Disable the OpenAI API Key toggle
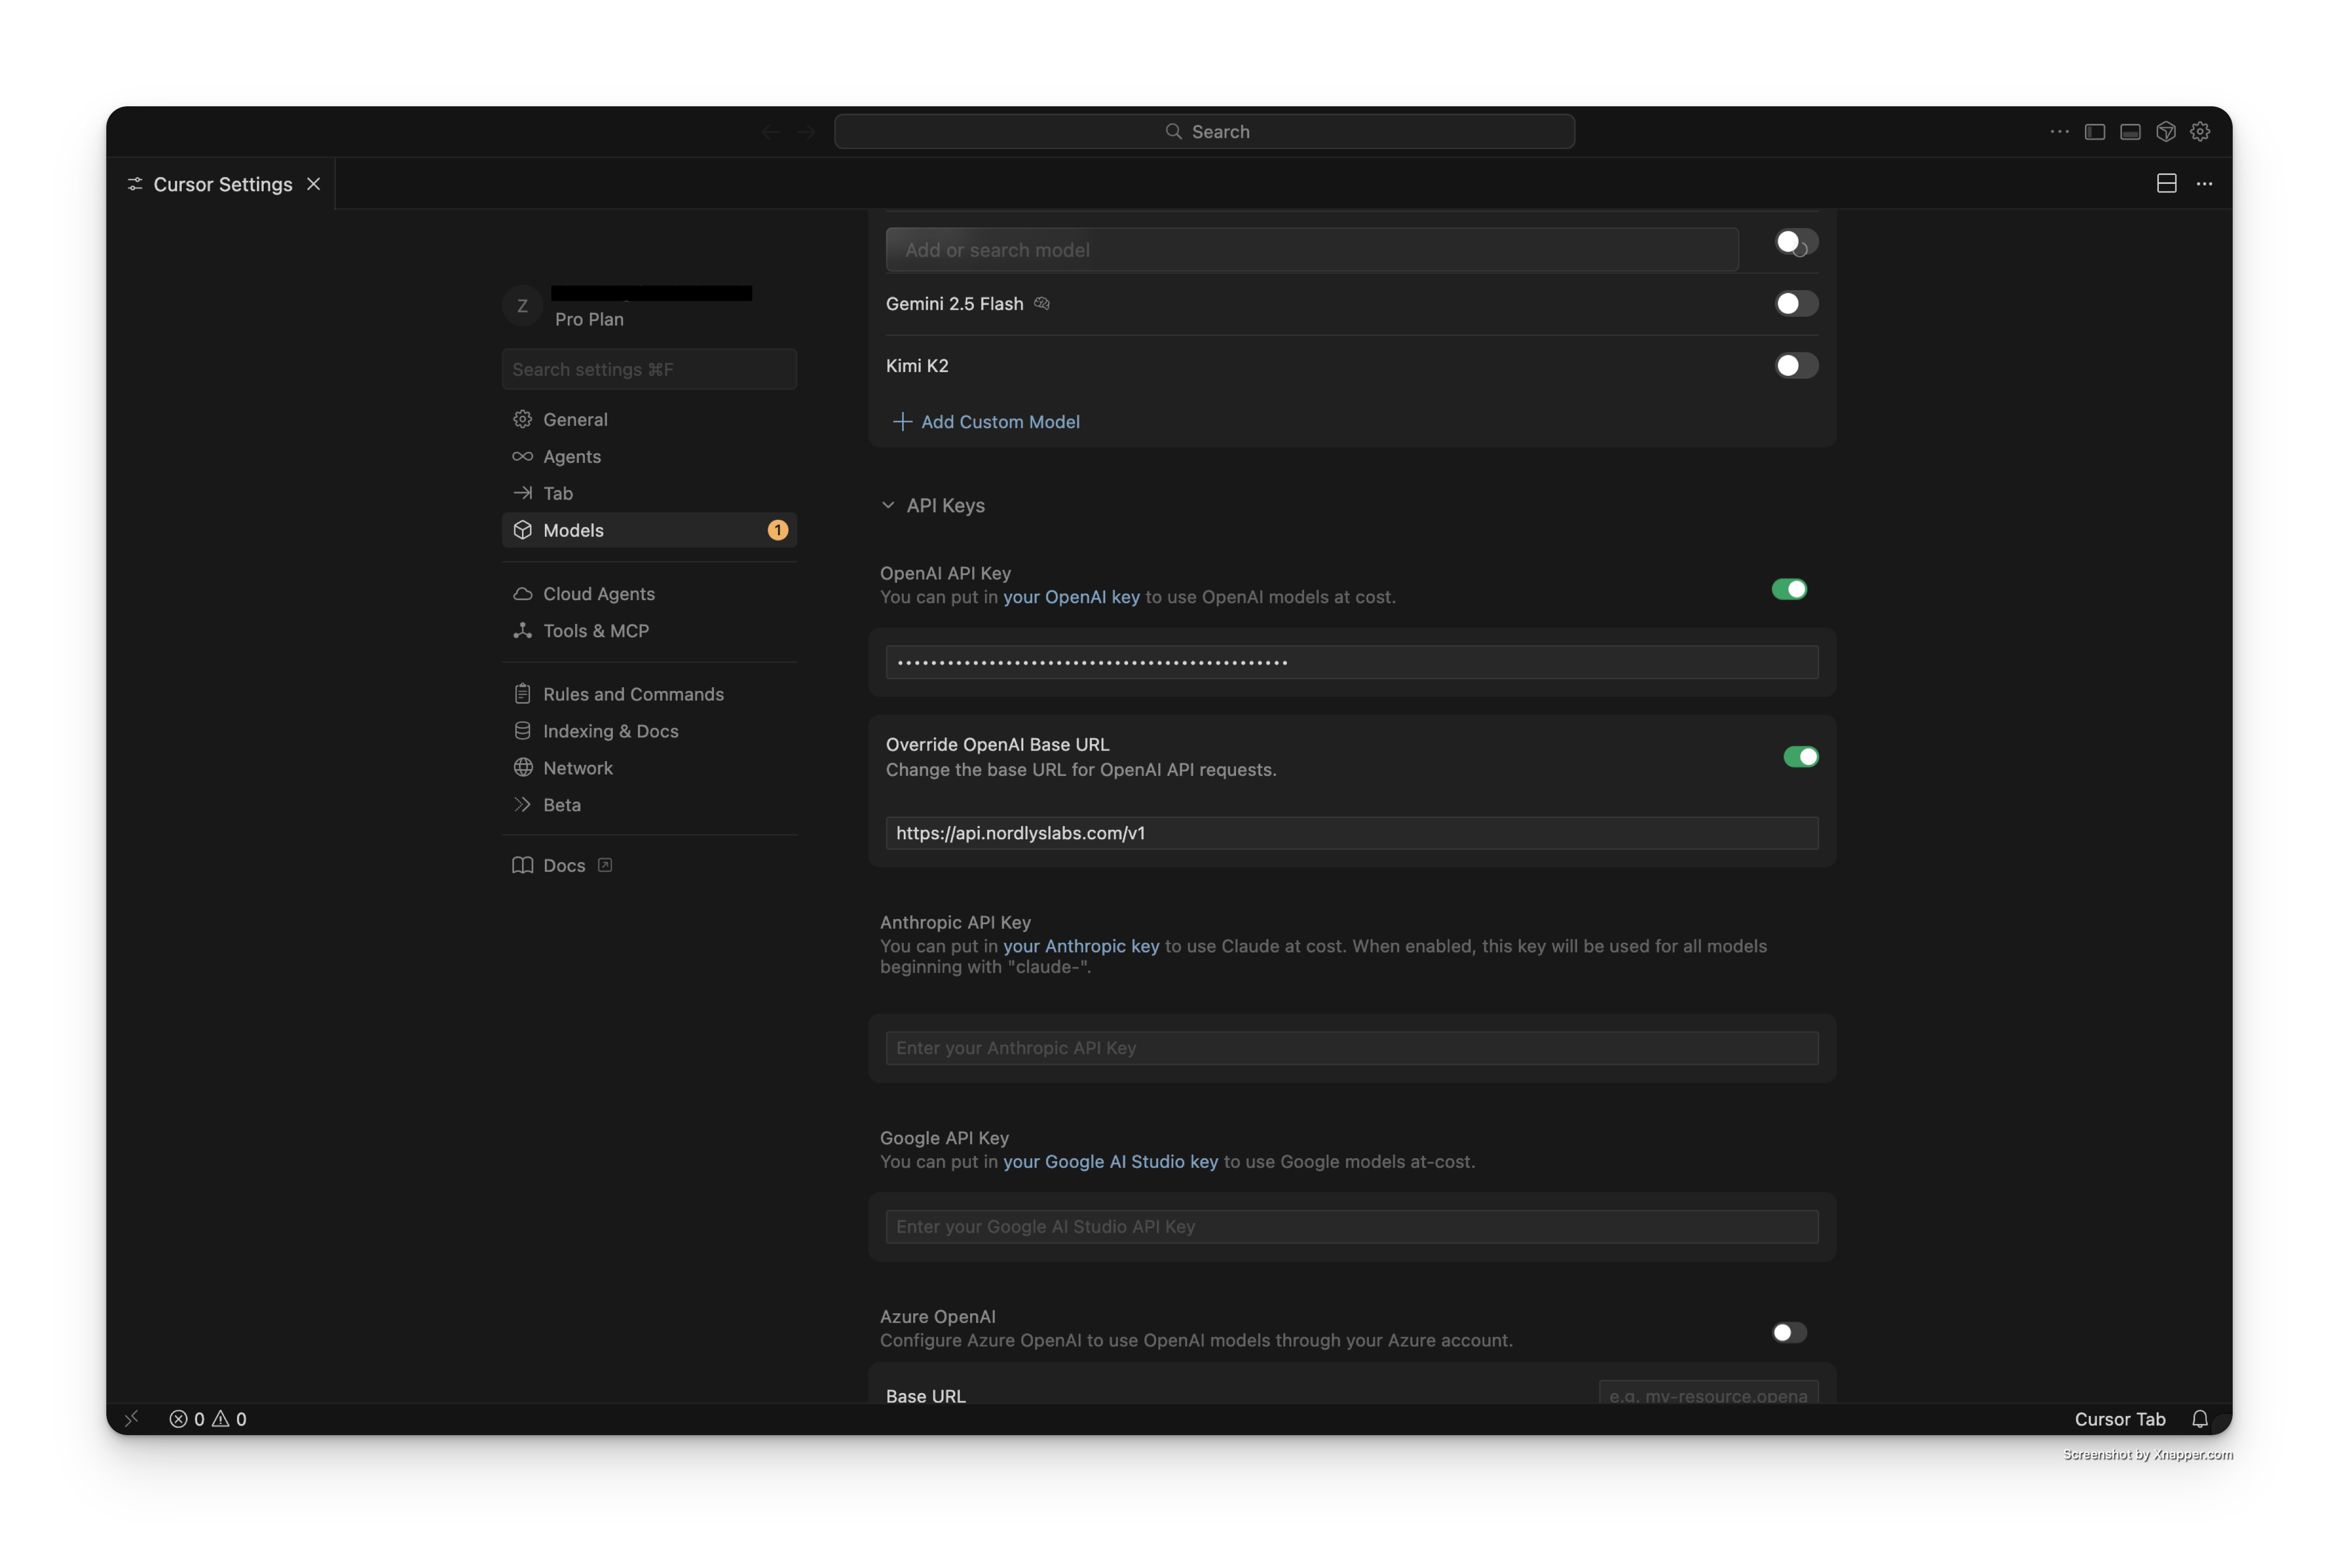Viewport: 2339px width, 1568px height. 1789,589
